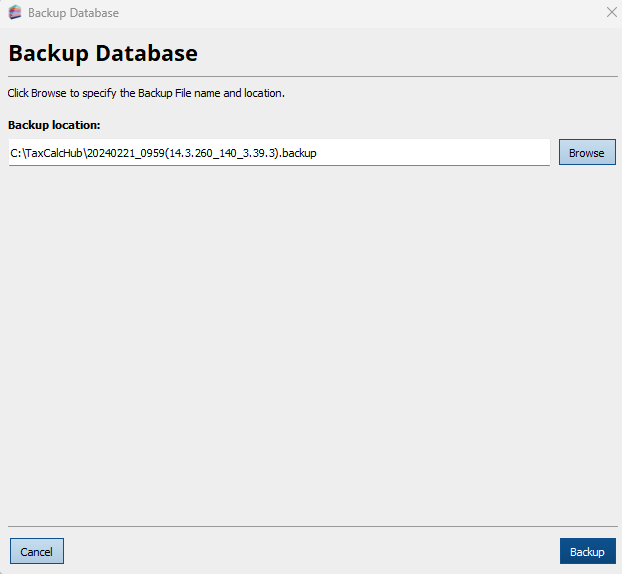Click the separator line above Cancel button
Viewport: 622px width, 574px height.
[310, 526]
